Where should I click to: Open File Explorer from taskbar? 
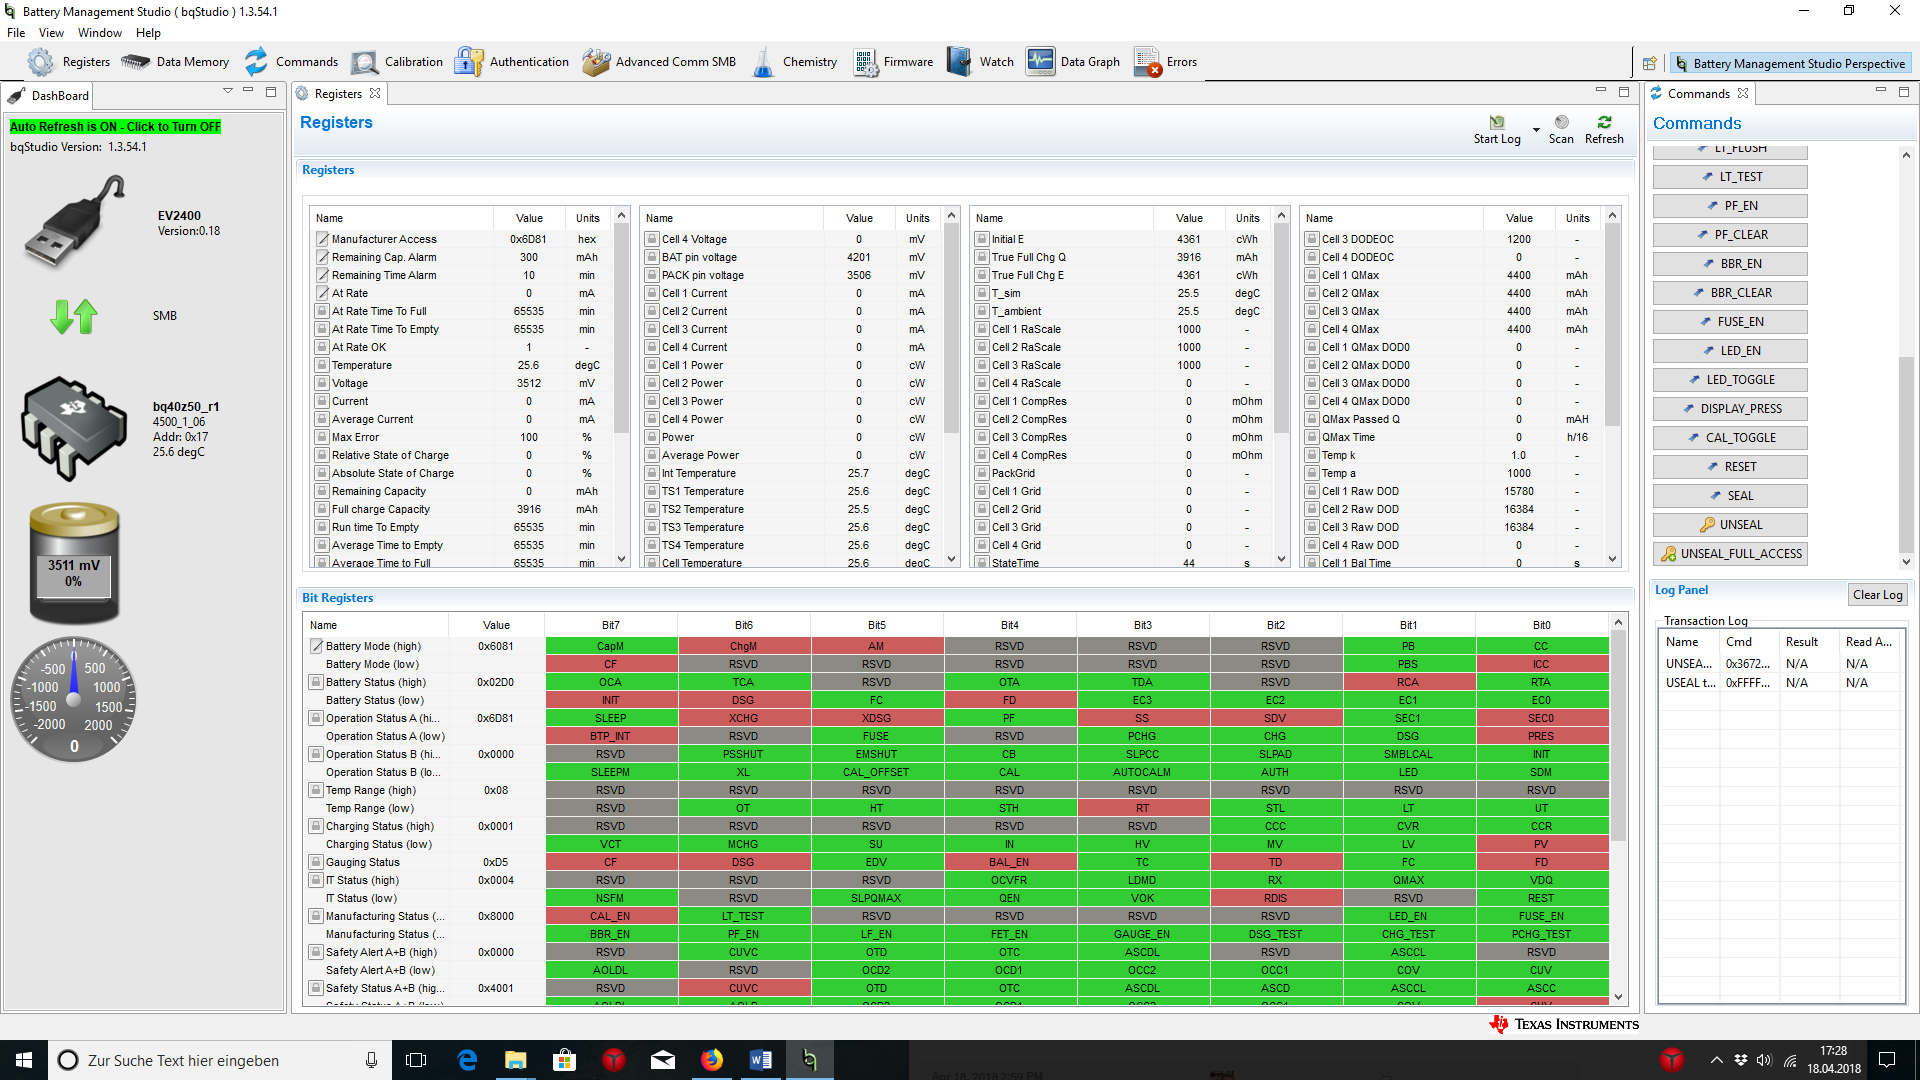(x=516, y=1060)
